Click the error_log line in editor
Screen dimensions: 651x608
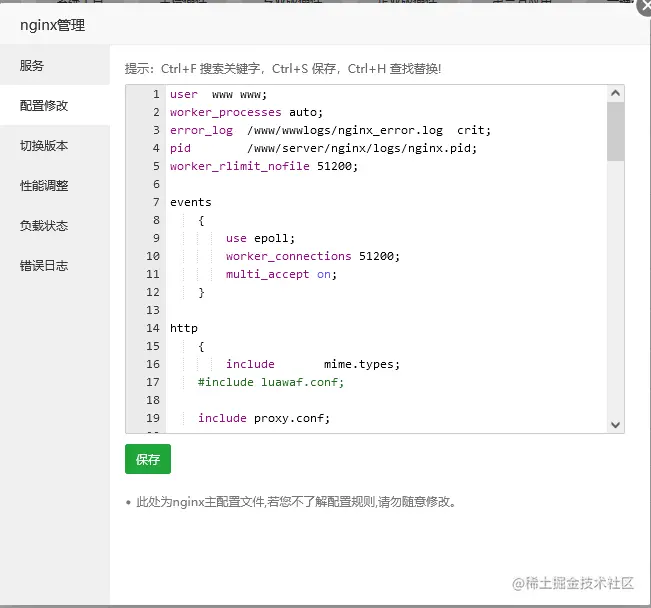coord(330,130)
